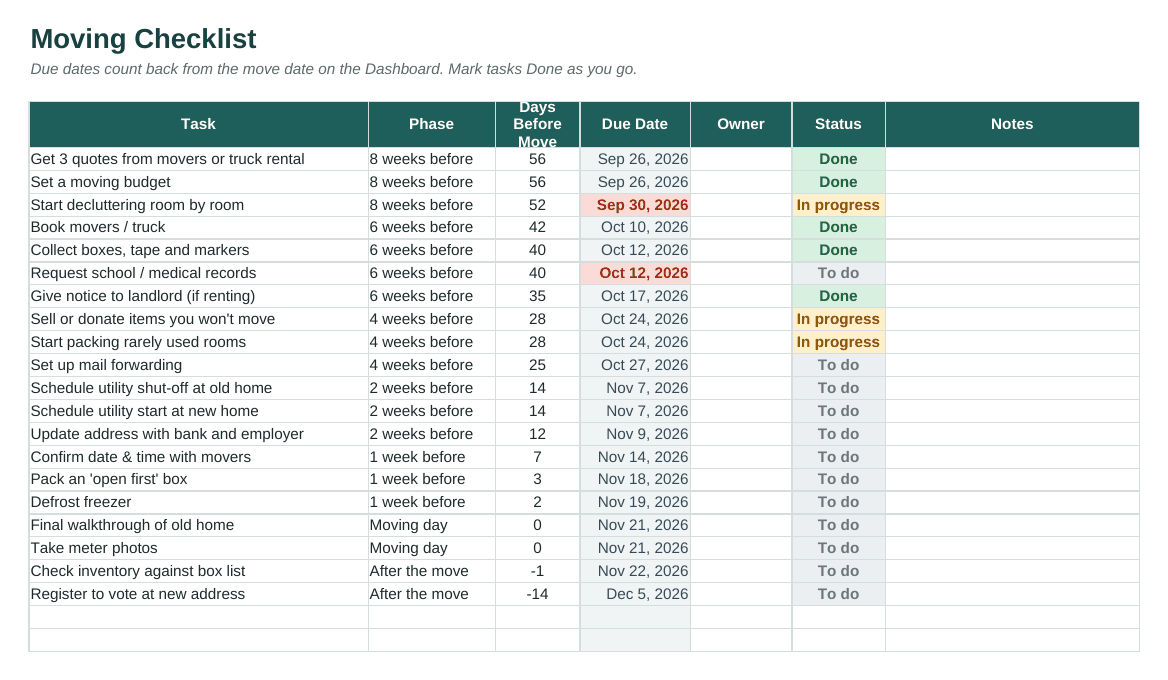The image size is (1168, 680).
Task: Click the 'Nov 18, 2026' due date cell
Action: 635,480
